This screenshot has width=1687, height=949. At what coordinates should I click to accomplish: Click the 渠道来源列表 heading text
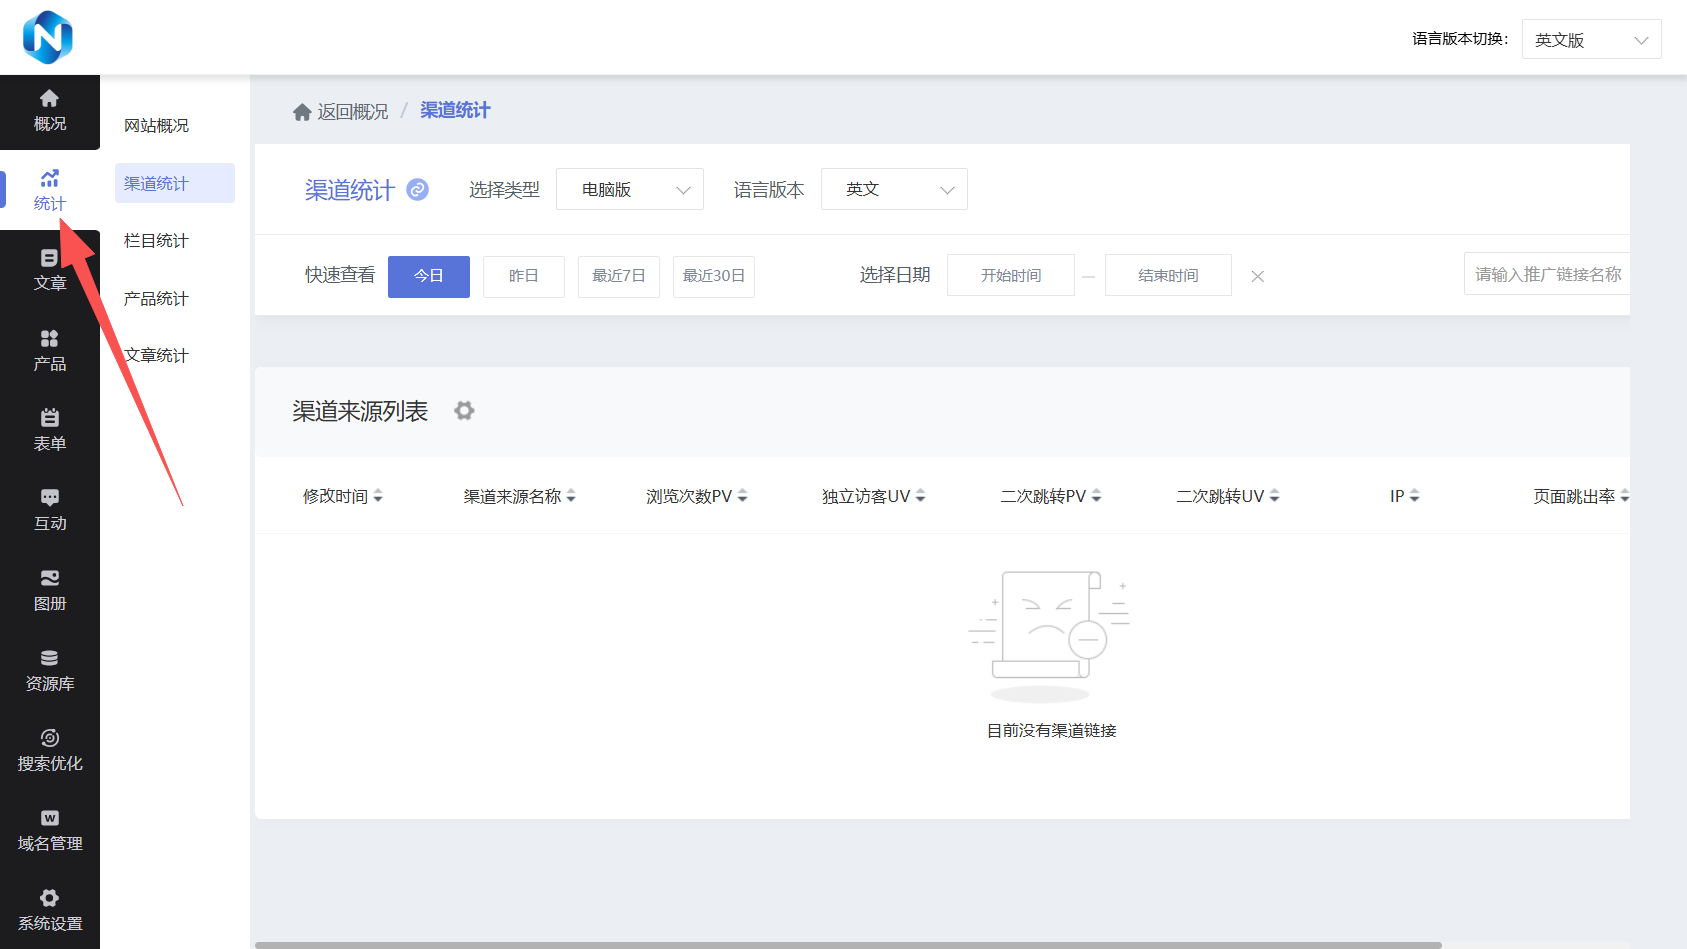point(360,411)
